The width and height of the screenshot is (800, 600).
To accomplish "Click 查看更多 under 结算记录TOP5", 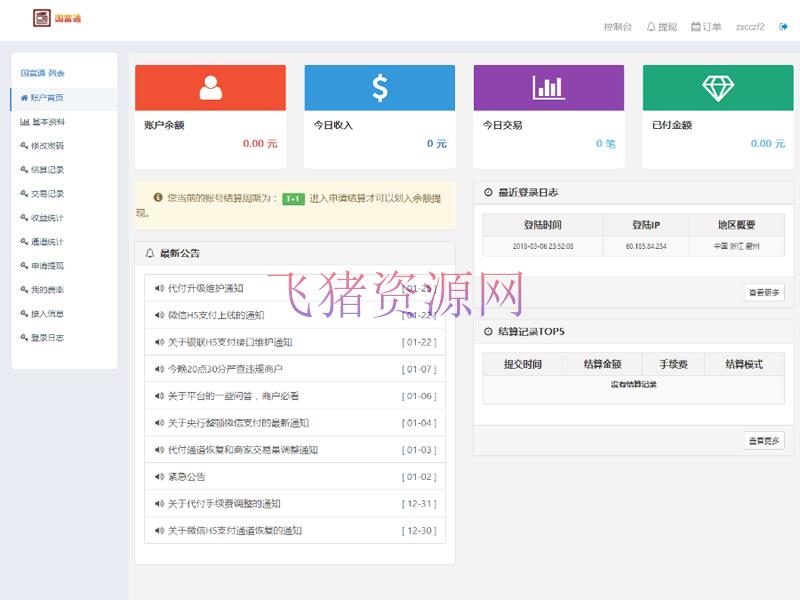I will (x=764, y=440).
